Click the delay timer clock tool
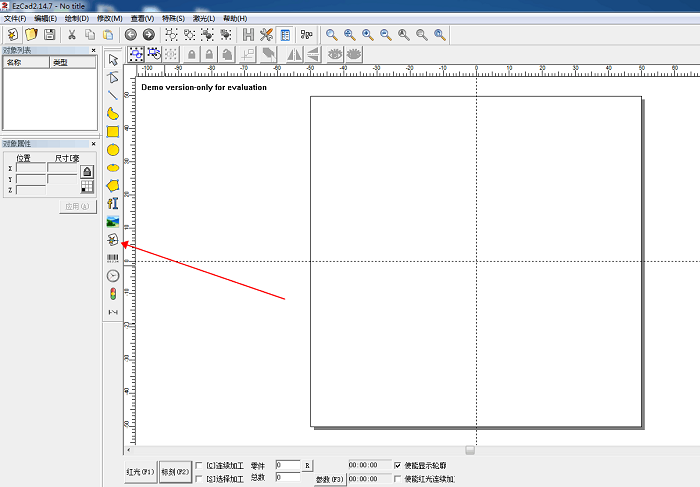Image resolution: width=700 pixels, height=487 pixels. tap(113, 276)
